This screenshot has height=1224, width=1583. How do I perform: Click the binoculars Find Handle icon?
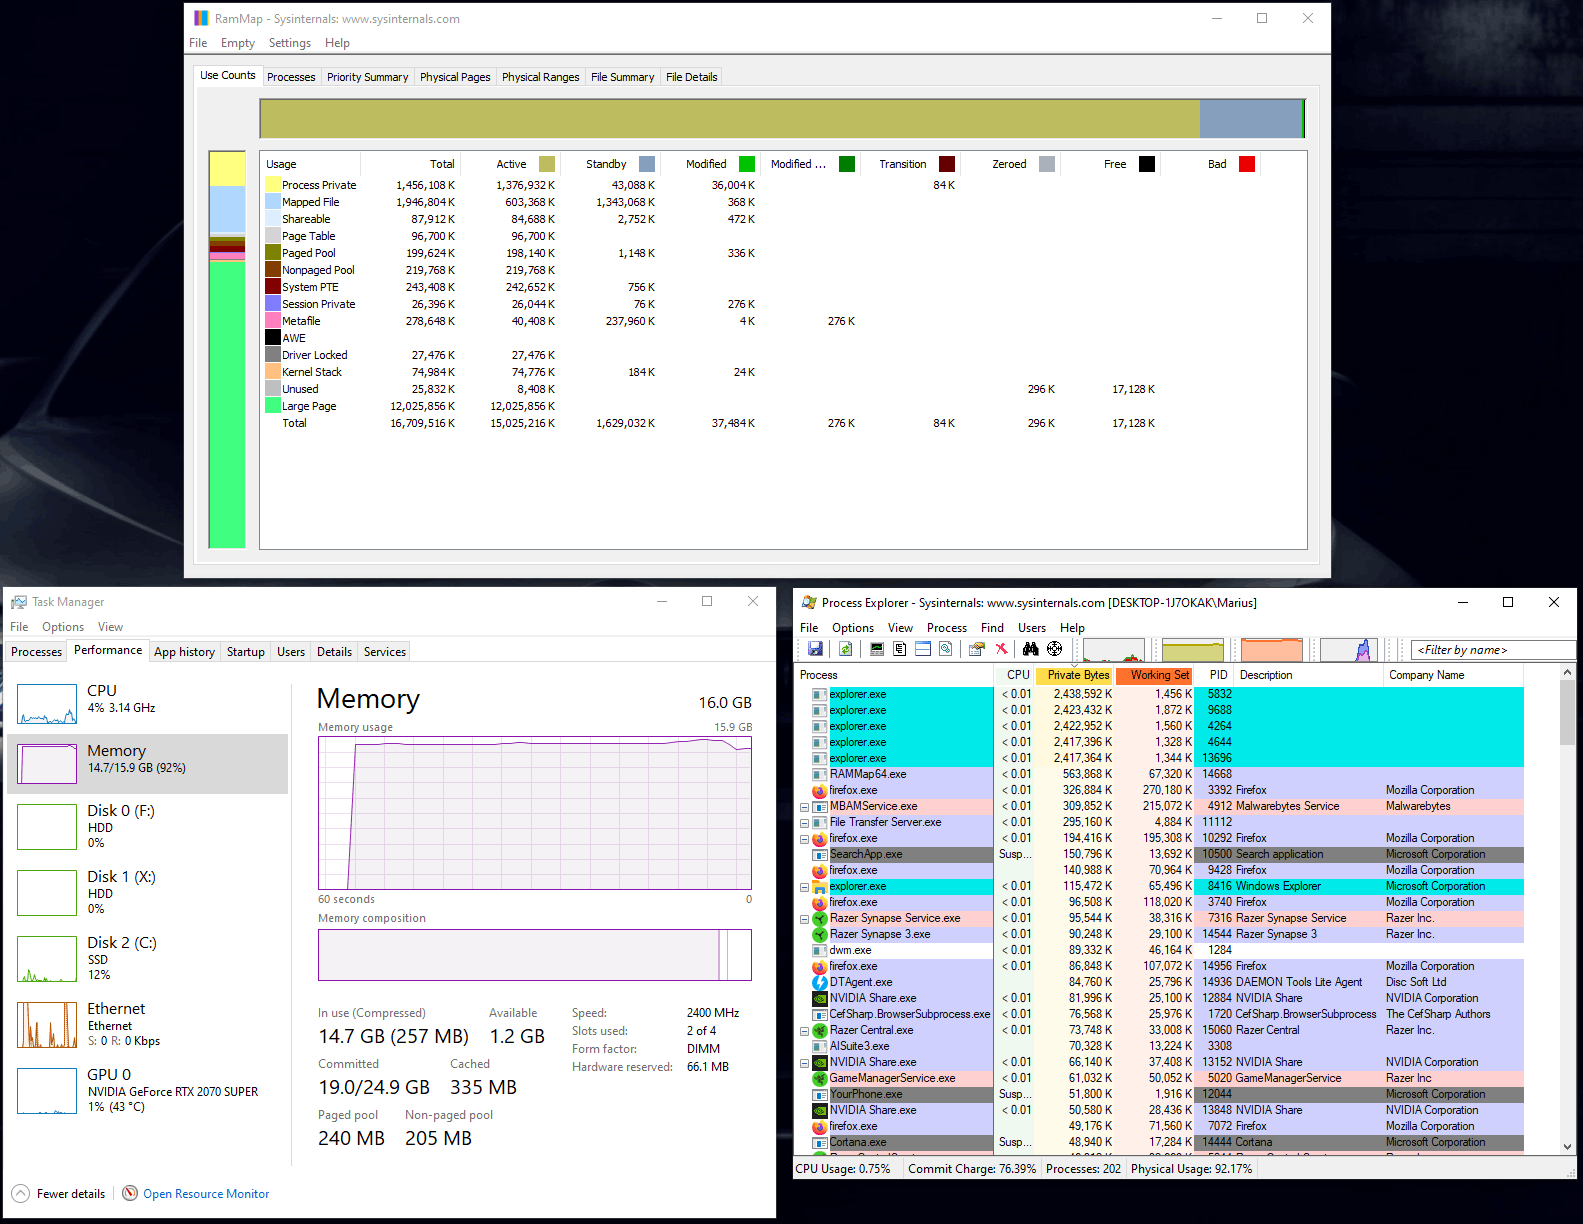click(1030, 649)
